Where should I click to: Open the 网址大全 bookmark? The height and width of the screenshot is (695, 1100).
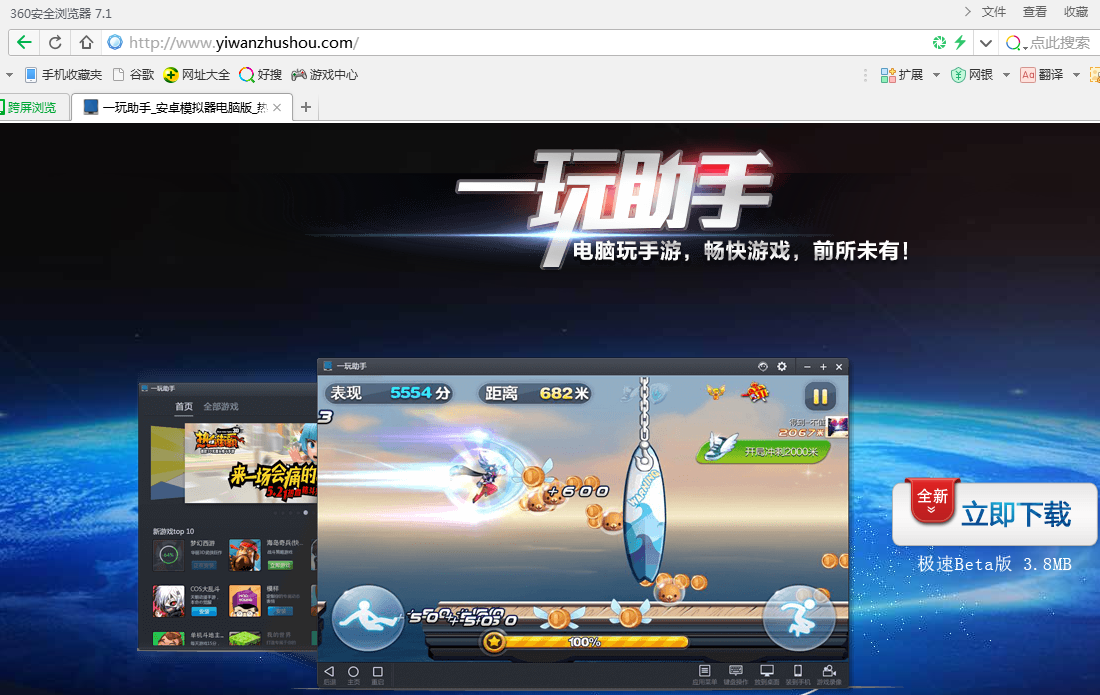click(x=196, y=74)
